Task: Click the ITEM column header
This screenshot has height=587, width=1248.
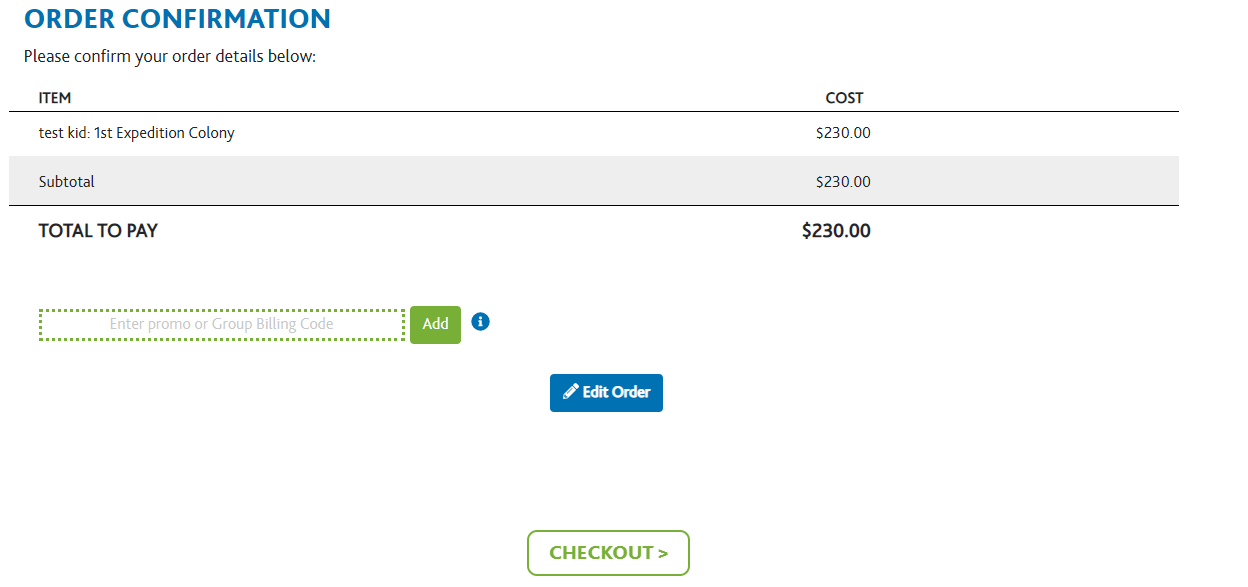Action: [55, 98]
